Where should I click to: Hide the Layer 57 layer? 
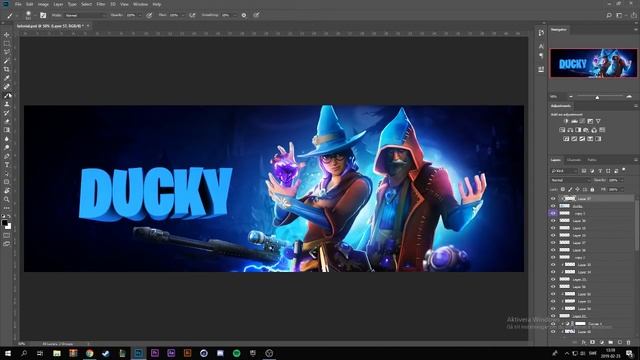553,198
